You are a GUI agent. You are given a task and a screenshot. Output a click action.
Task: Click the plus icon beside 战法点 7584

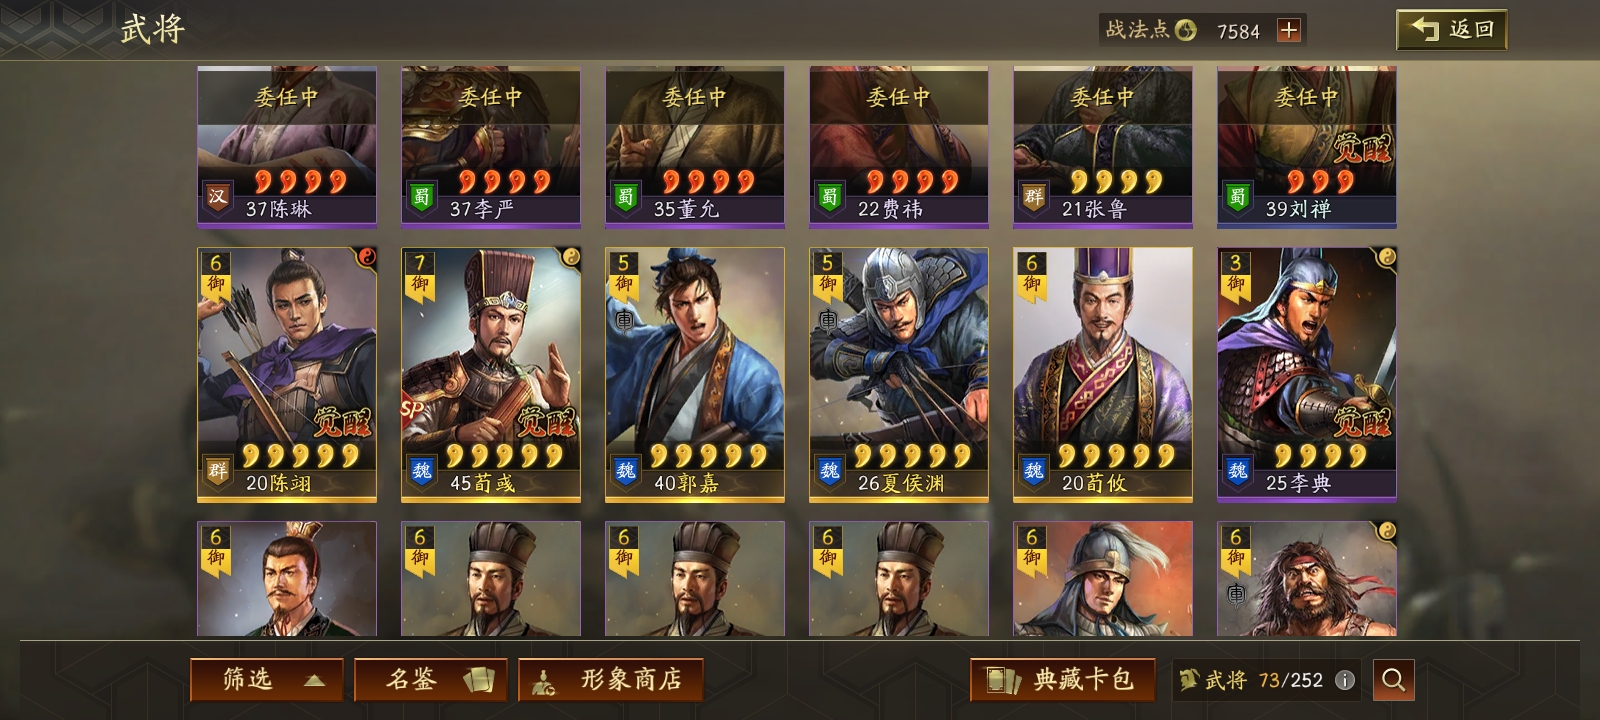tap(1288, 30)
